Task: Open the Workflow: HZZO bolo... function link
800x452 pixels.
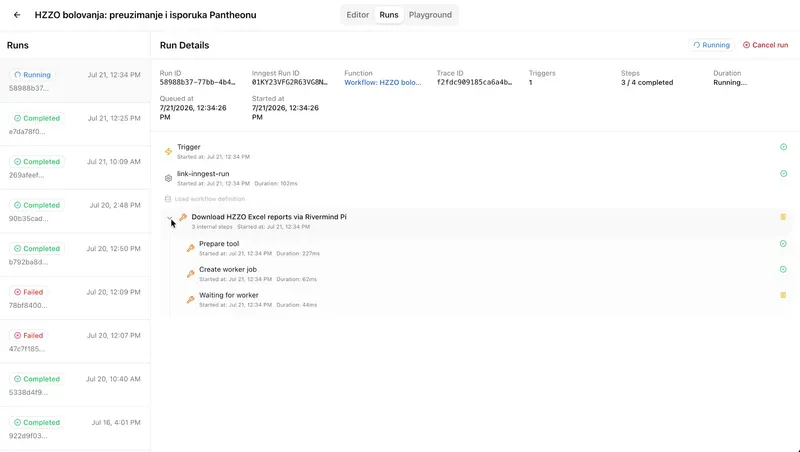Action: (383, 82)
